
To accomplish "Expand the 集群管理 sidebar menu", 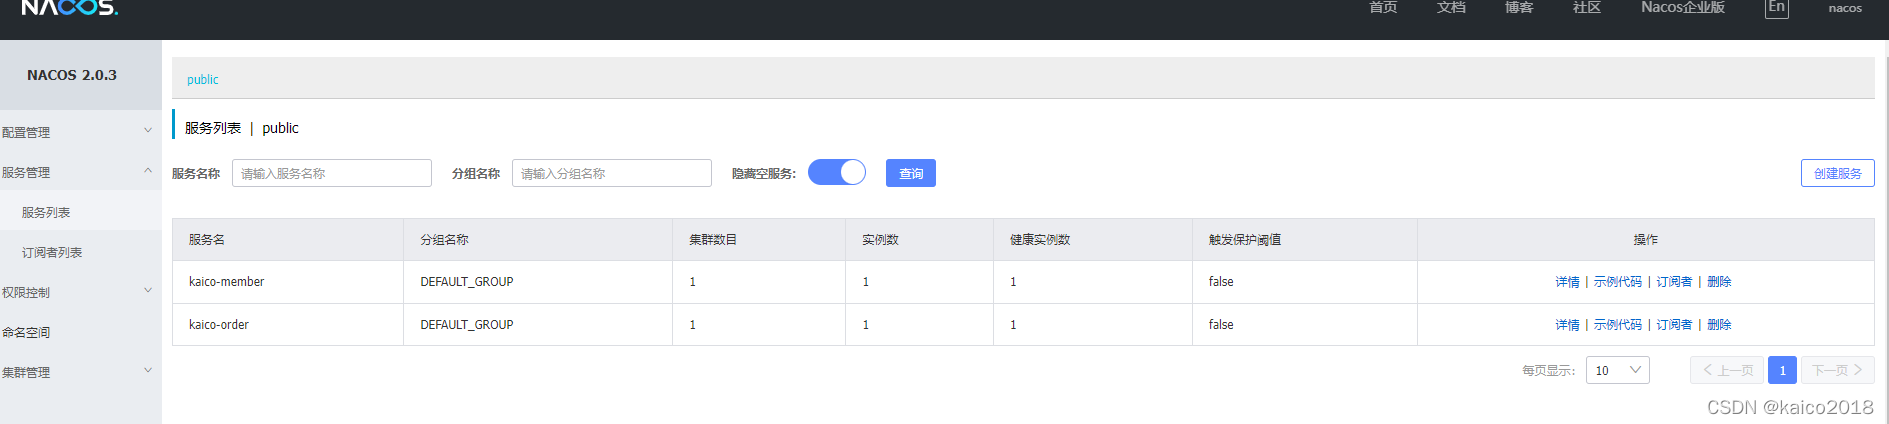I will coord(78,372).
